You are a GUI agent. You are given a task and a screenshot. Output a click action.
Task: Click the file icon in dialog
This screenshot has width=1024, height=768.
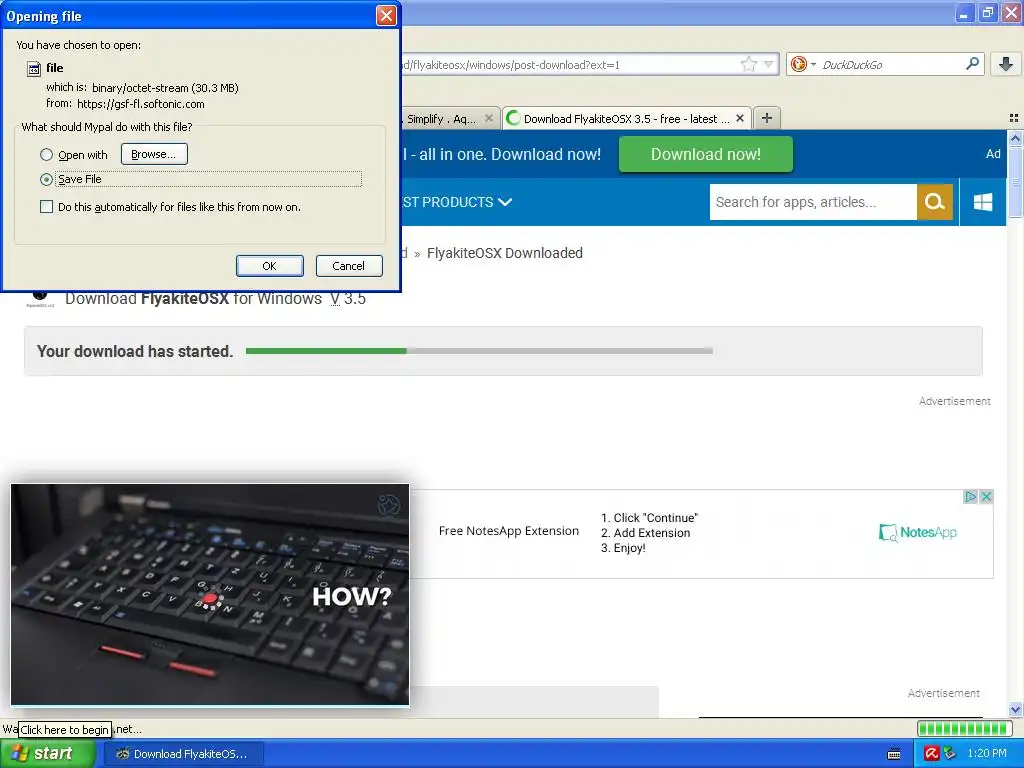click(x=34, y=69)
